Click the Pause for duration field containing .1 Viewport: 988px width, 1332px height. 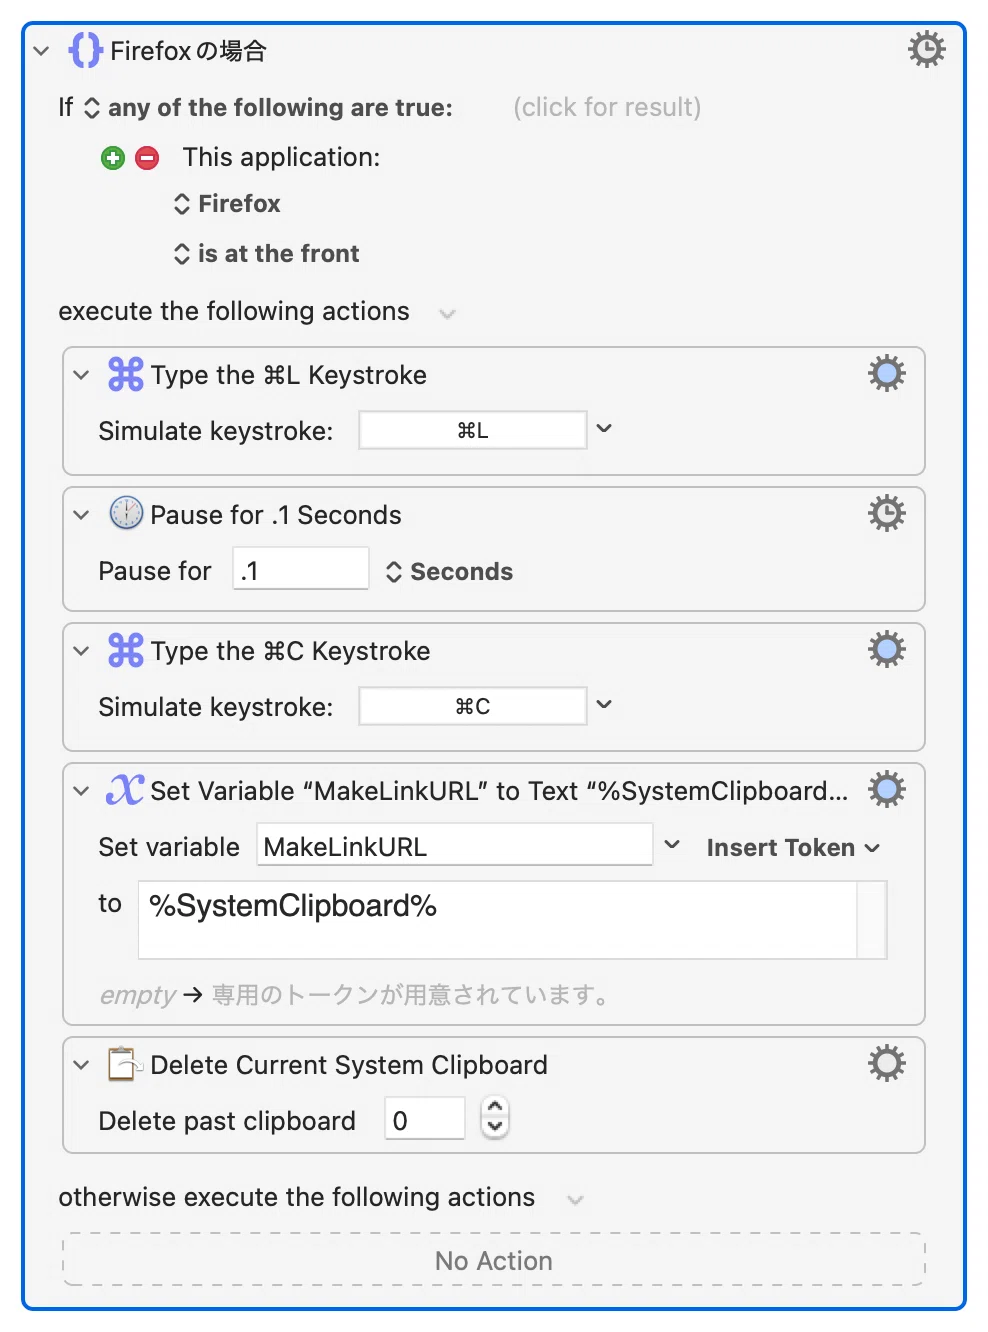(301, 568)
